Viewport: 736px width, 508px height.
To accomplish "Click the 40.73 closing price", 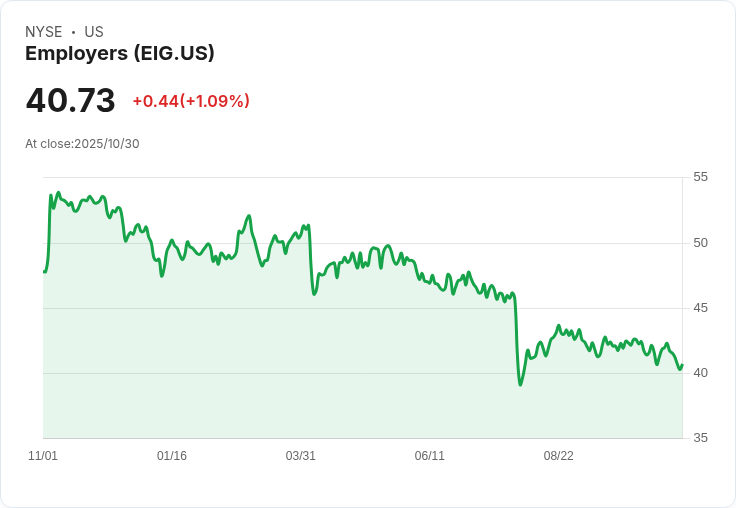I will tap(70, 101).
